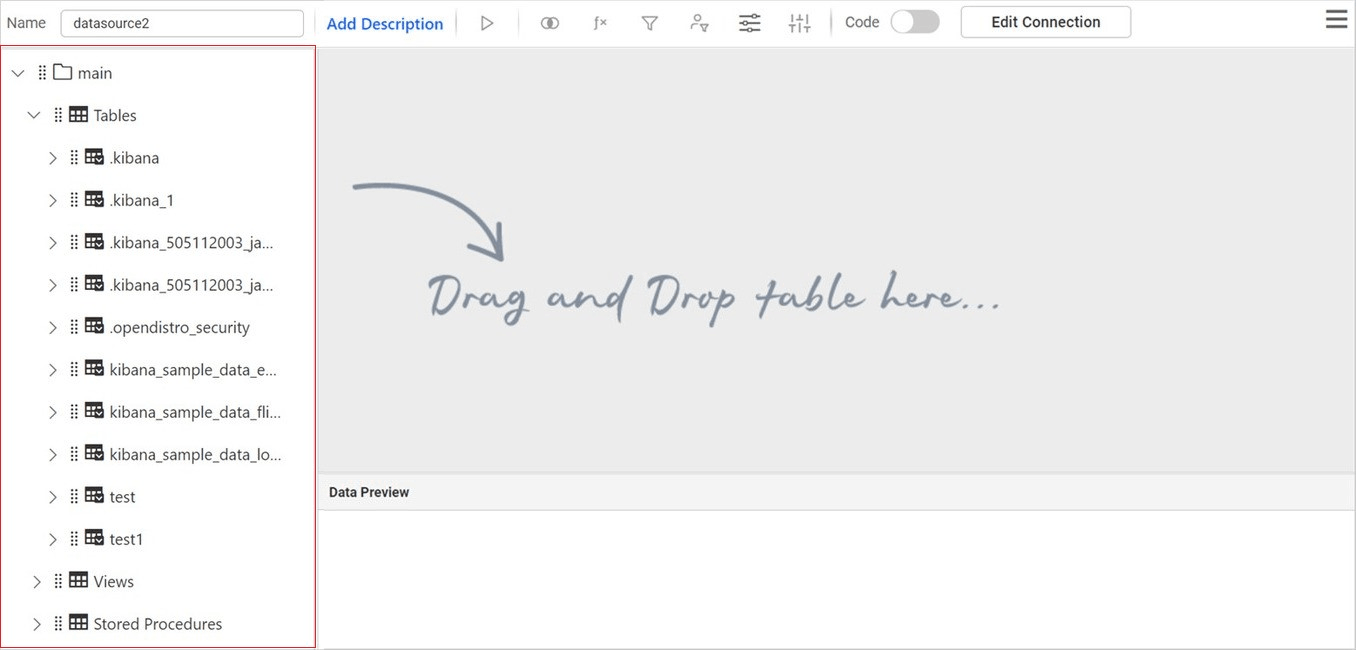
Task: Click the drag handle beside Views
Action: 58,581
